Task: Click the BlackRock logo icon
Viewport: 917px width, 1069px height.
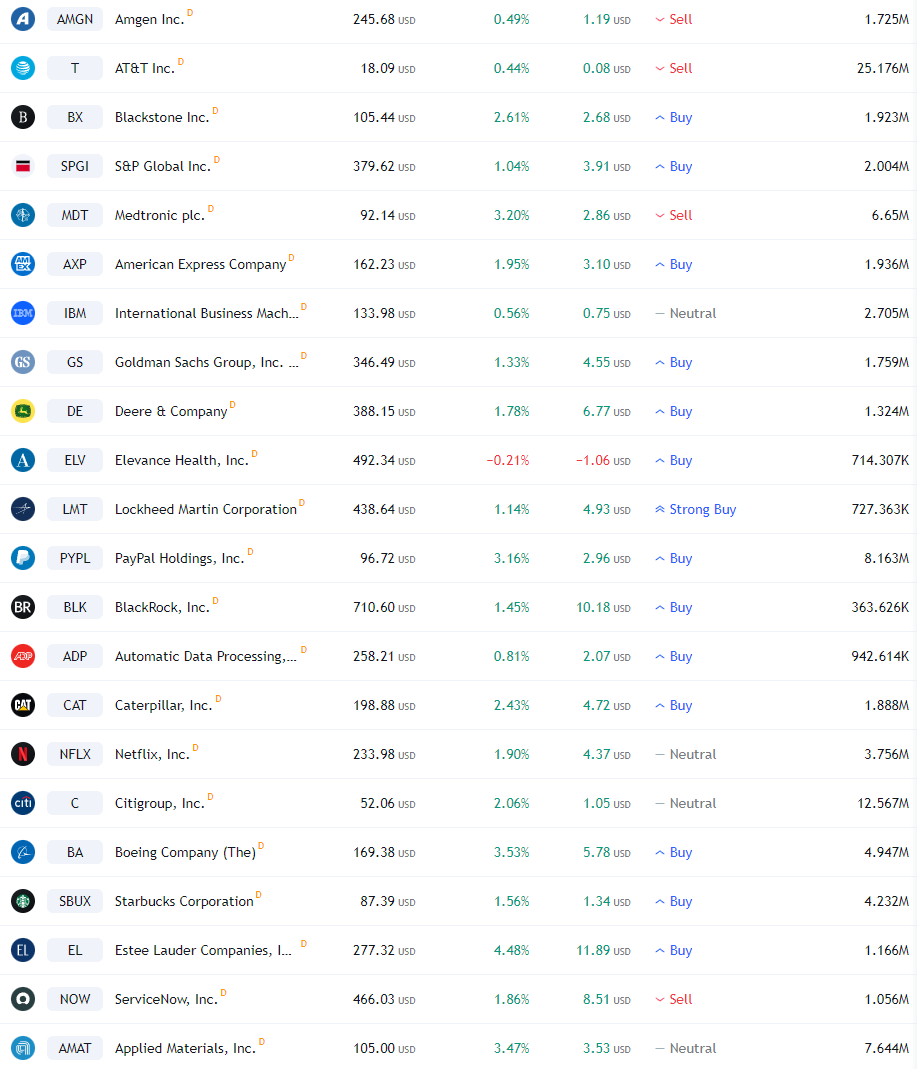Action: click(x=22, y=607)
